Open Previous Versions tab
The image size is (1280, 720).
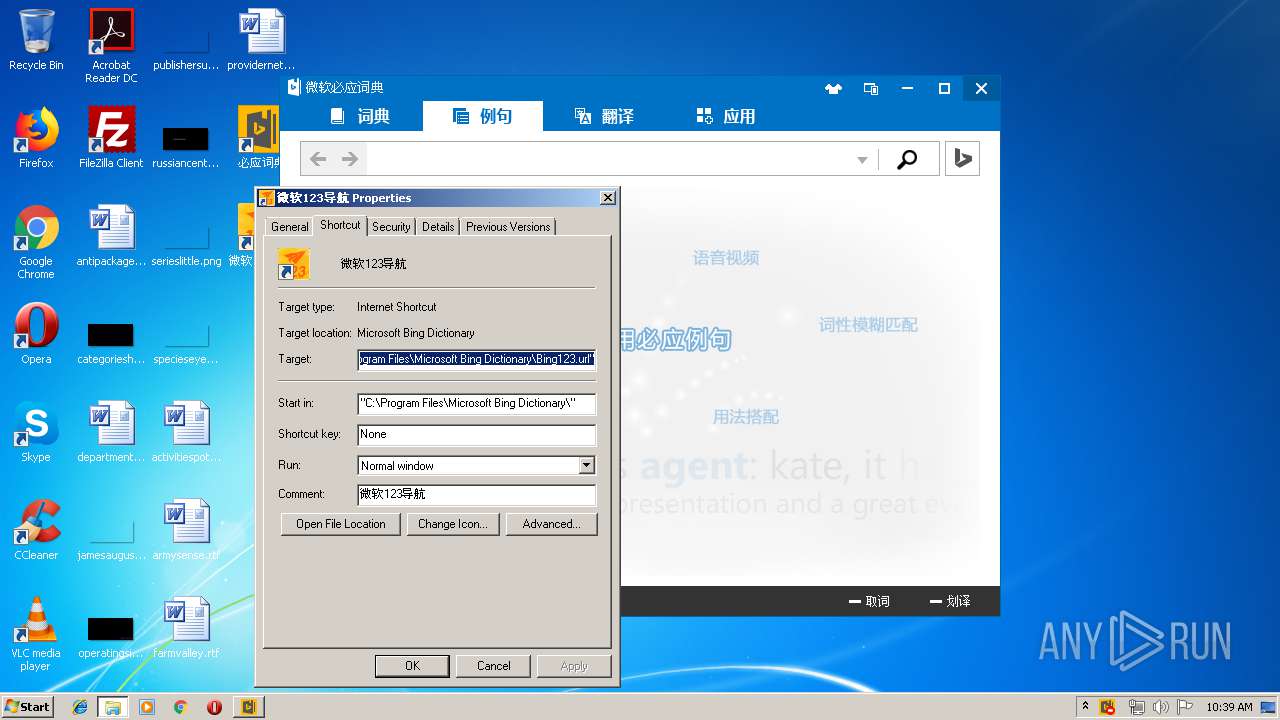tap(508, 227)
